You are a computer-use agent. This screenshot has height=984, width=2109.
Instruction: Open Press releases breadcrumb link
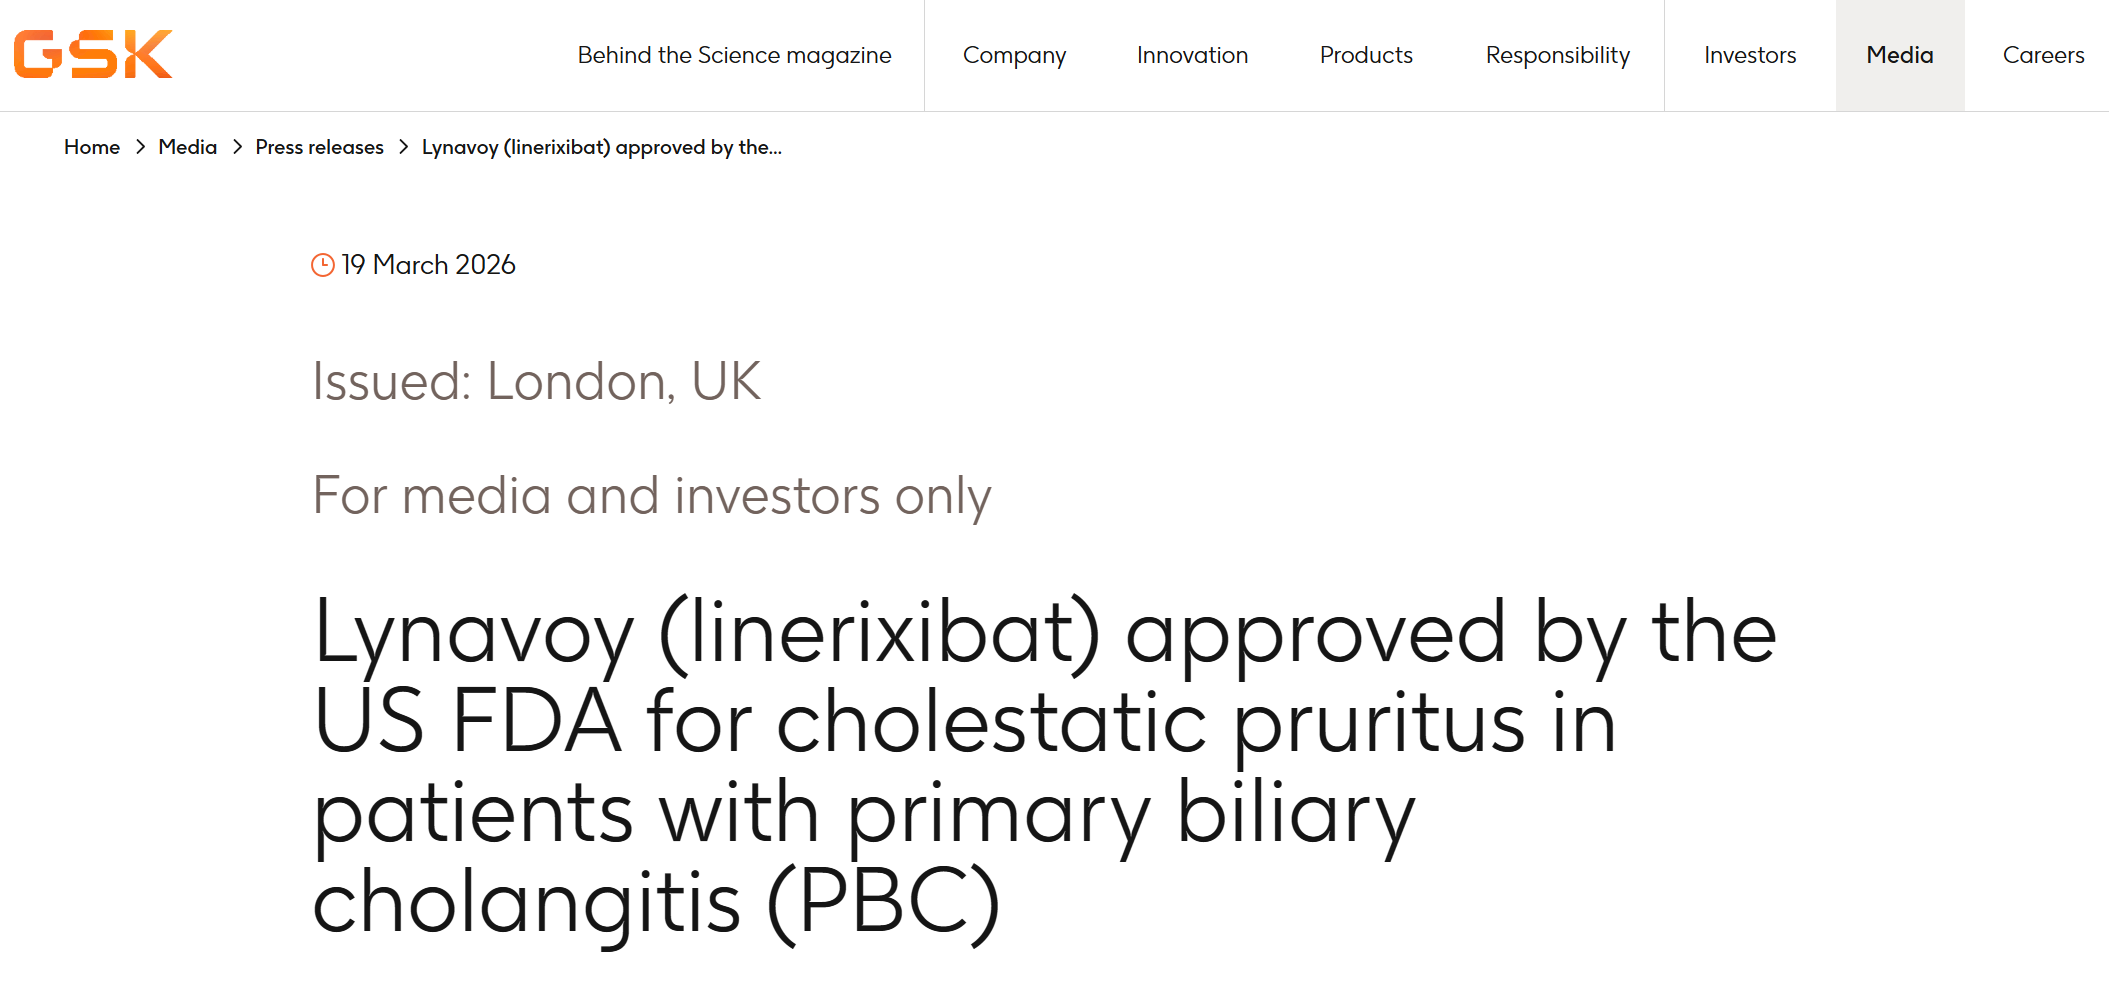(319, 147)
